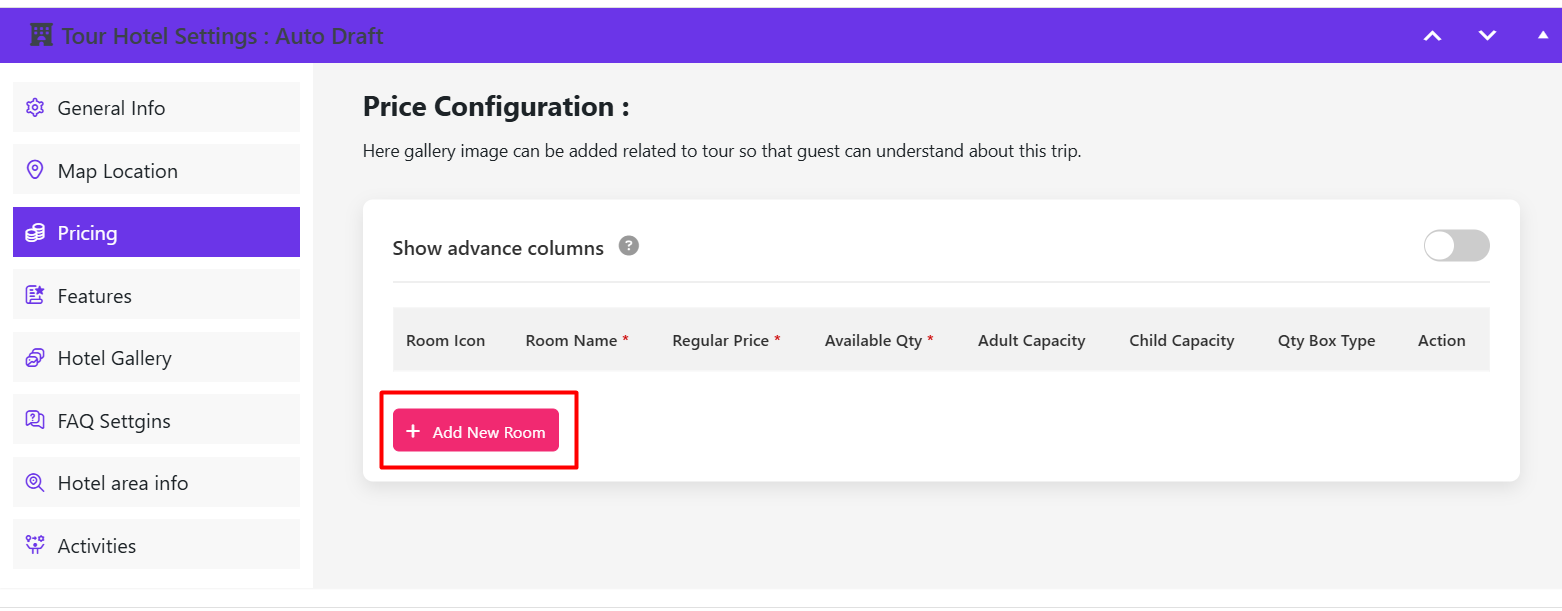
Task: Click the Regular Price column header
Action: (720, 341)
